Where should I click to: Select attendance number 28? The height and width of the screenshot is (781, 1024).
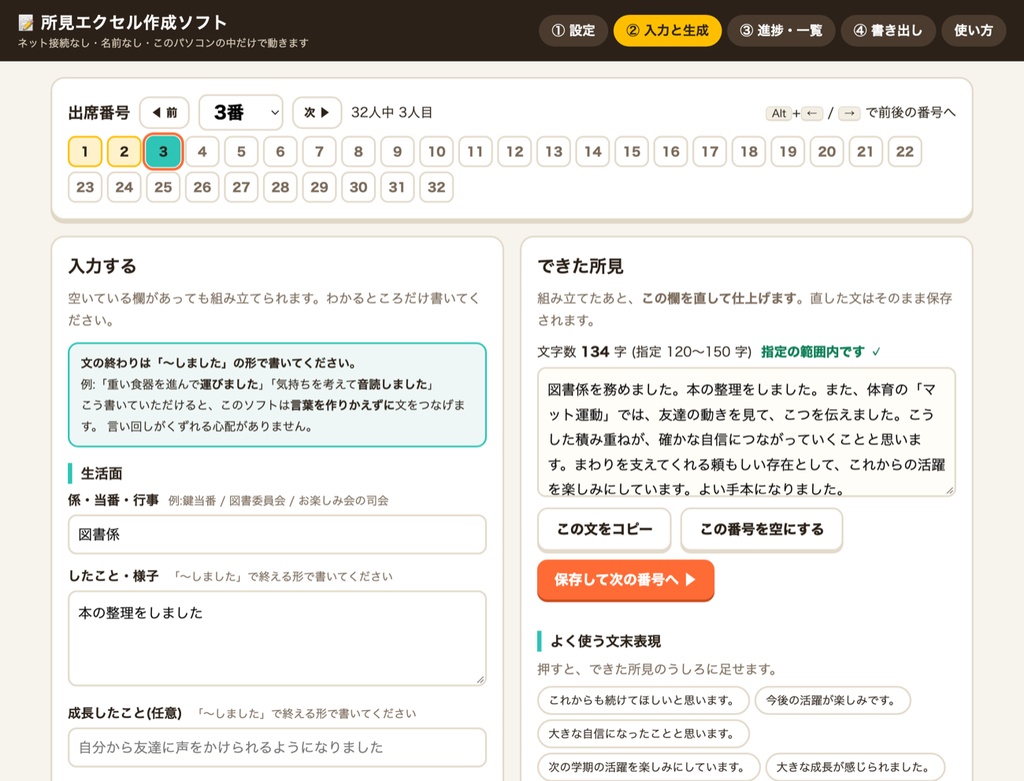coord(280,187)
